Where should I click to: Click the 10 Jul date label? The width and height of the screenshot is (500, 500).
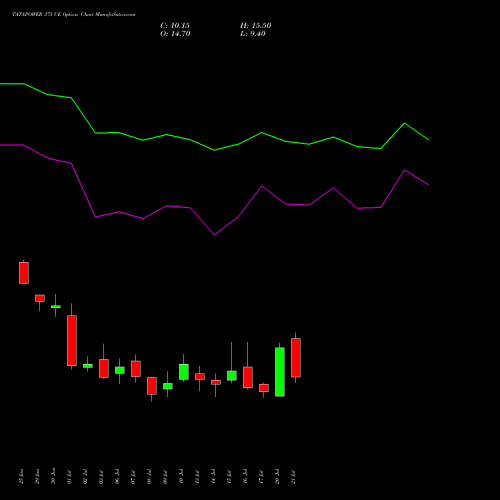click(181, 476)
